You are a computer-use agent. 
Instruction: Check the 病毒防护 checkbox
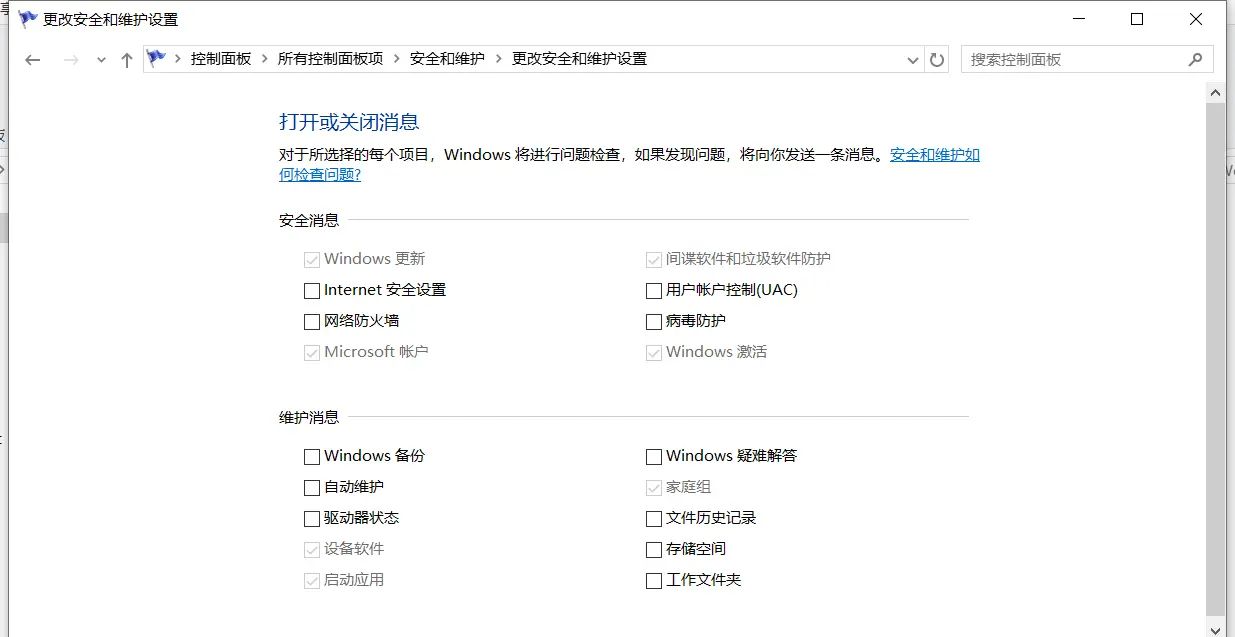pyautogui.click(x=653, y=321)
